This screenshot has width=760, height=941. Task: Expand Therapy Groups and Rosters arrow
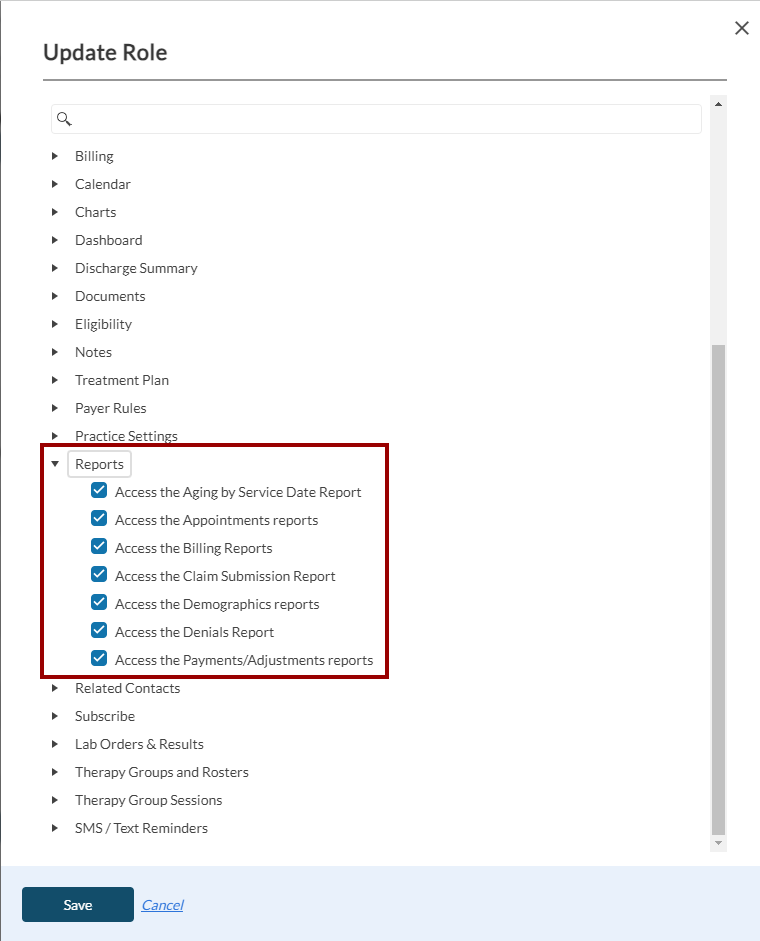point(55,772)
